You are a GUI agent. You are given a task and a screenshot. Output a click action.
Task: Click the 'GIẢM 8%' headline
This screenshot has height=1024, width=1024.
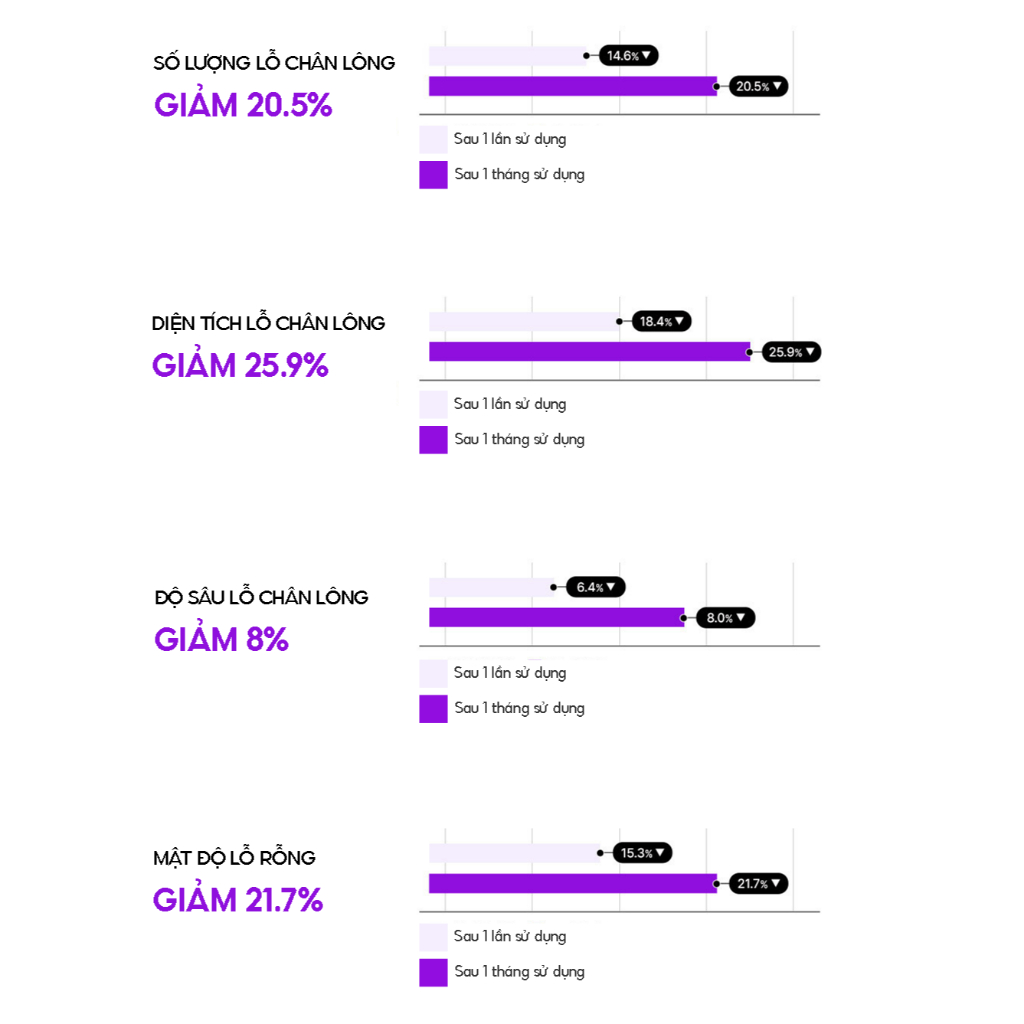tap(221, 639)
